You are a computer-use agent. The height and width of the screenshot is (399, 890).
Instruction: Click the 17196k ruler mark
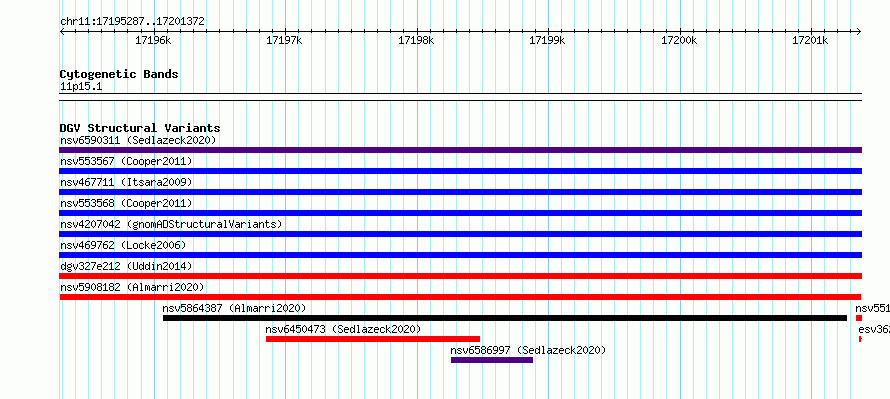click(x=153, y=40)
